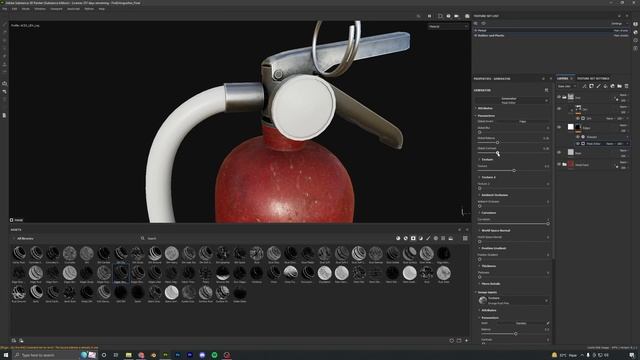Select the black mask thumbnail of Edges layer
640x360 pixels.
[578, 127]
